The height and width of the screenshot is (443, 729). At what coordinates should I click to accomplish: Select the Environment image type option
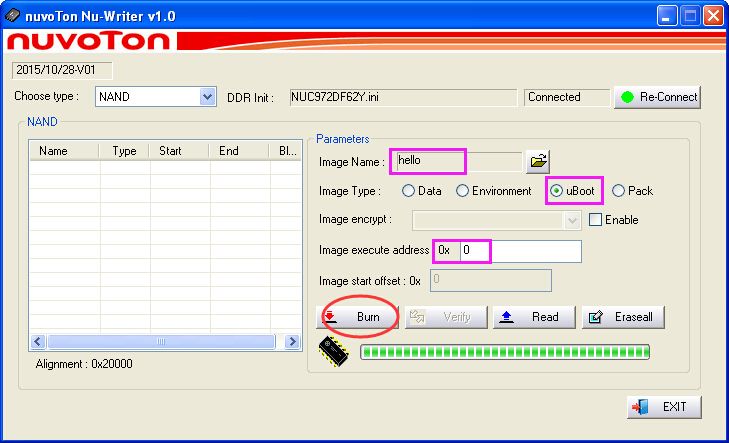(x=463, y=191)
